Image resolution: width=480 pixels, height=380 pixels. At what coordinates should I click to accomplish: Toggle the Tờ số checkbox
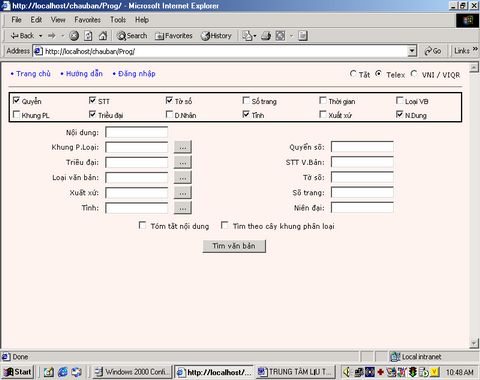169,100
